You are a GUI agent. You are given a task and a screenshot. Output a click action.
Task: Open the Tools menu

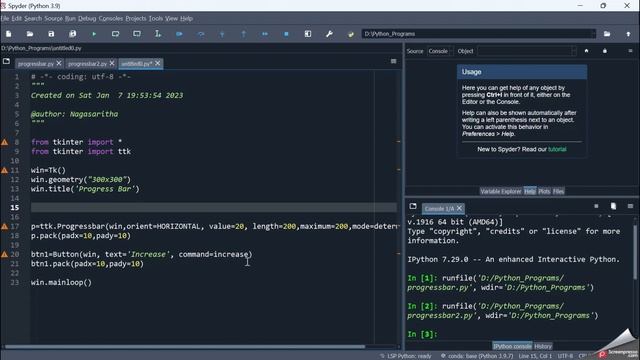click(156, 18)
